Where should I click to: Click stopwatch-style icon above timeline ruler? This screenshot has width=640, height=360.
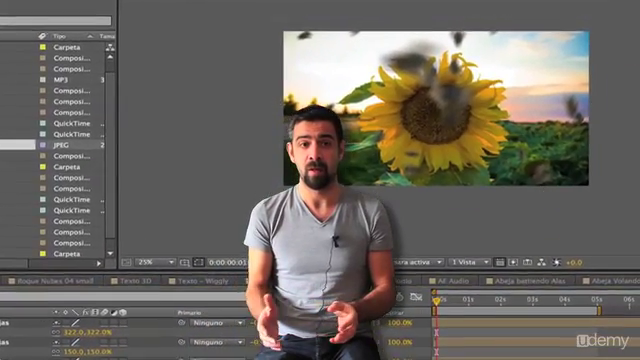point(400,298)
